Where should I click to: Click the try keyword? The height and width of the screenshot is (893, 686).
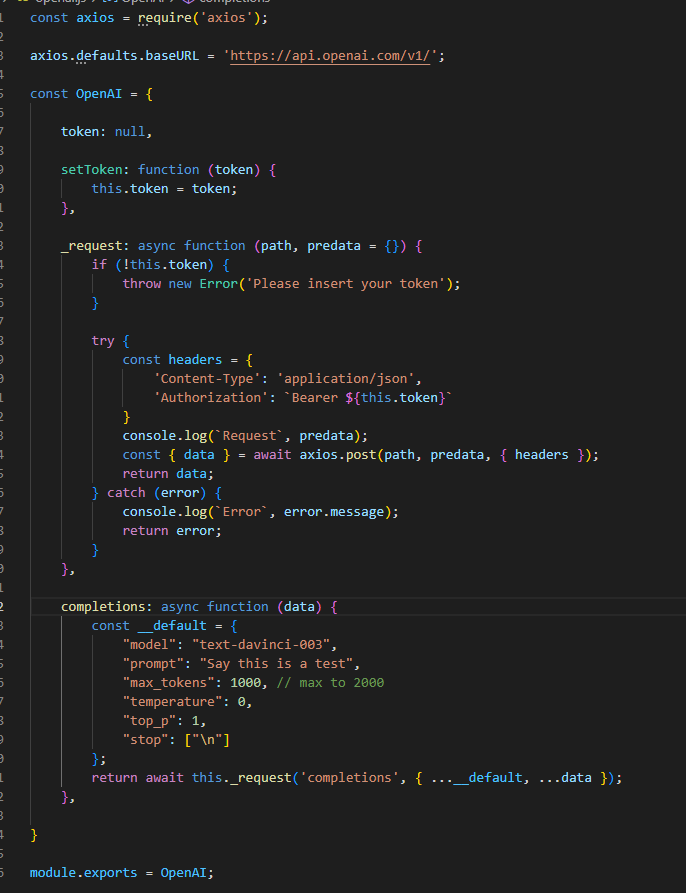(x=103, y=341)
